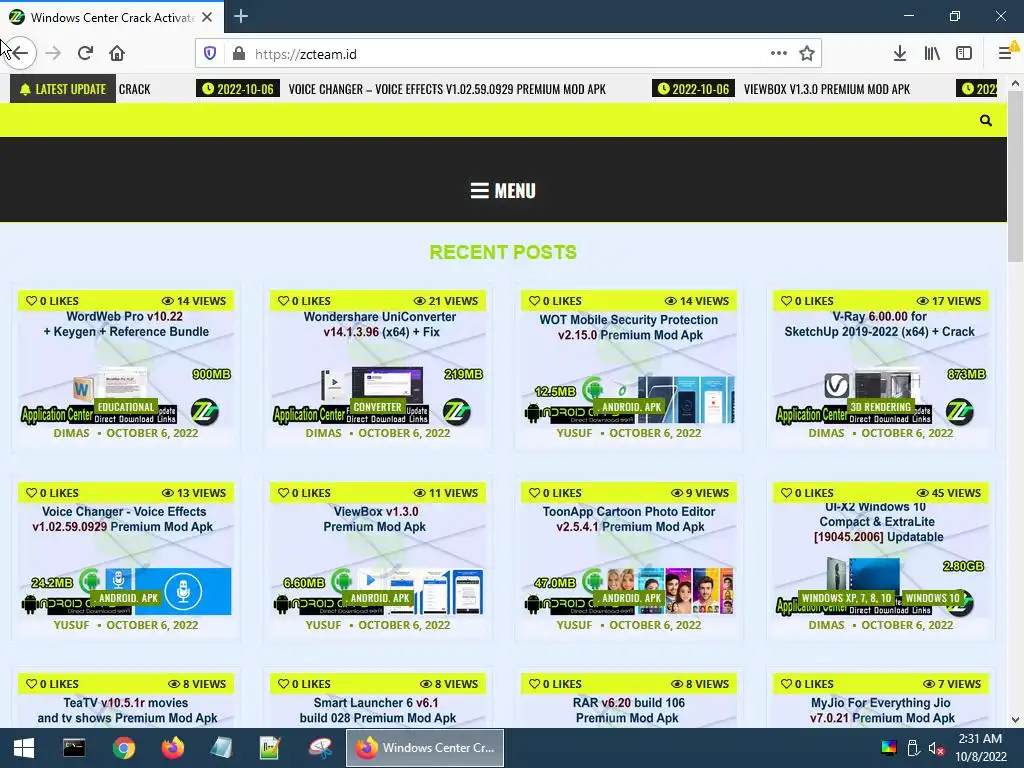
Task: Click the CONVERTER category tag
Action: tap(377, 407)
